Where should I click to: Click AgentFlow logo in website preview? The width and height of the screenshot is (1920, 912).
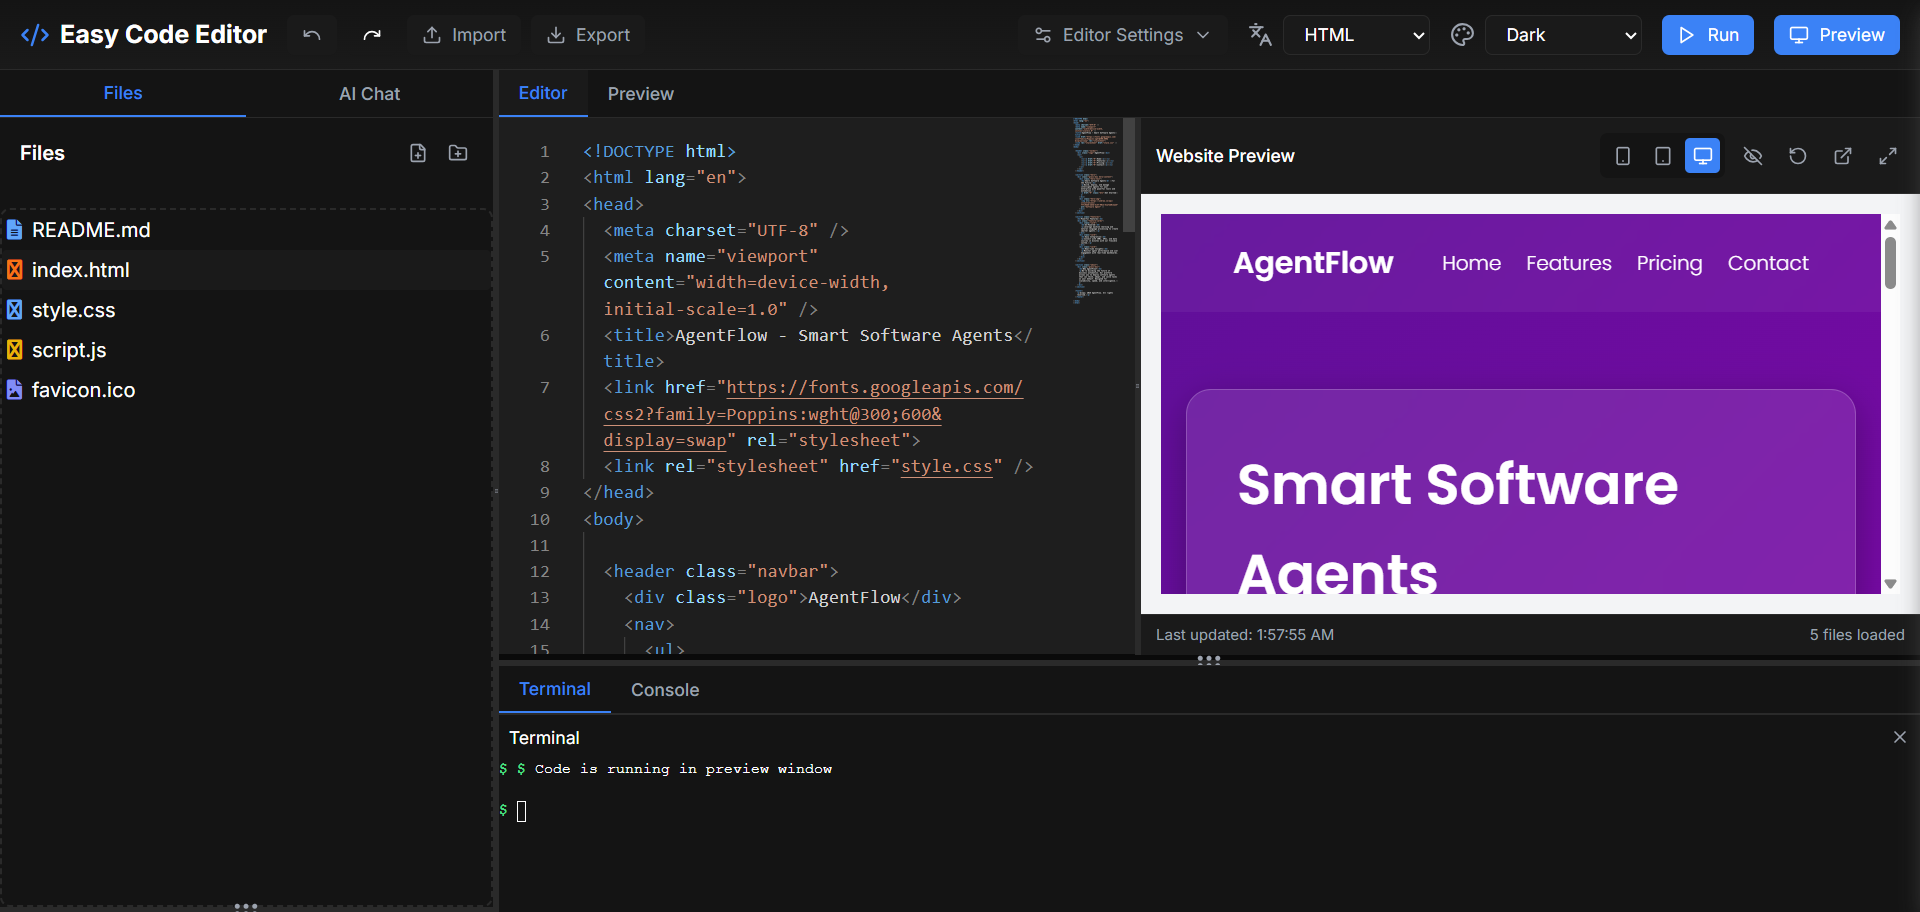1313,263
